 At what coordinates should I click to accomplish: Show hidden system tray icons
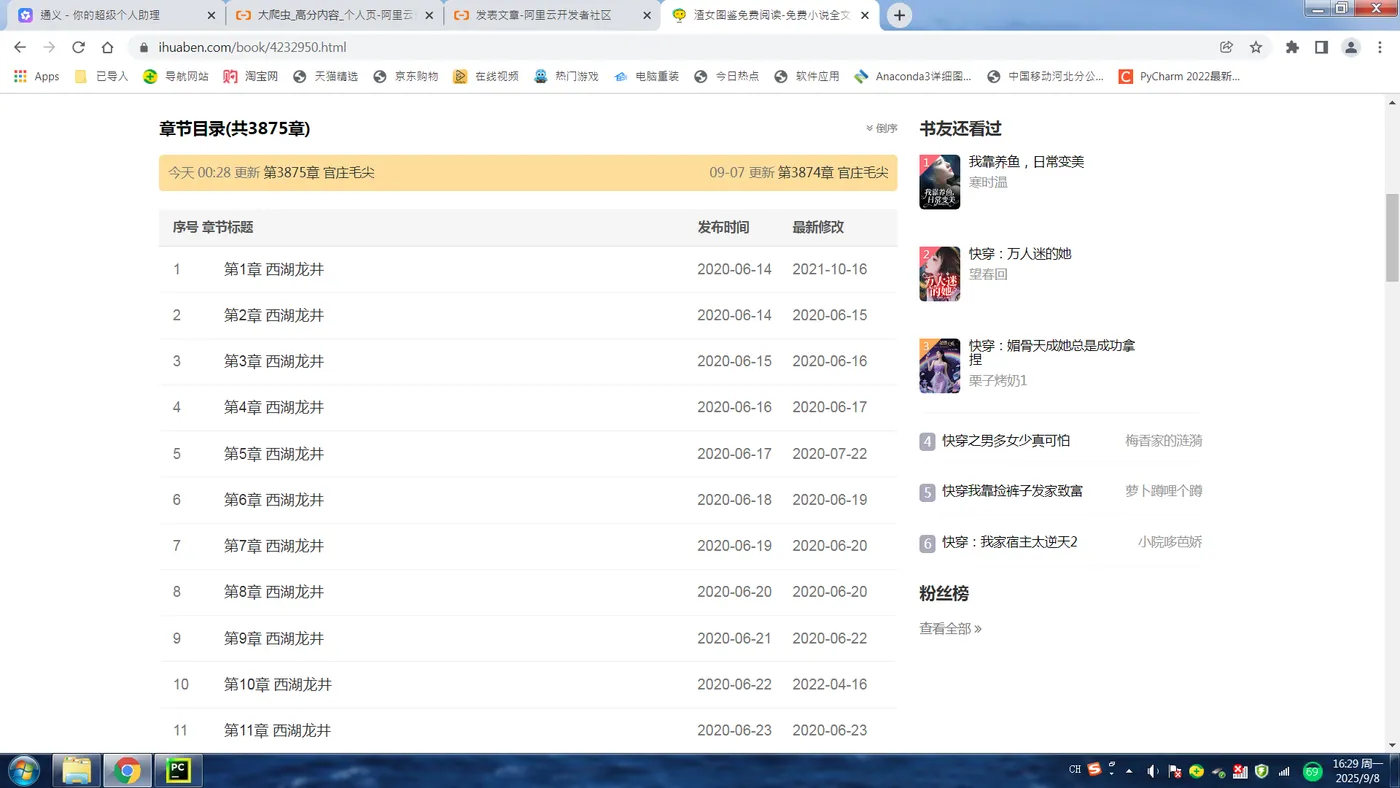coord(1130,771)
